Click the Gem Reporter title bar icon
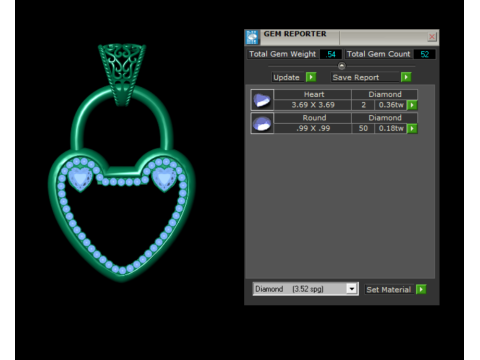Viewport: 480px width, 360px height. (252, 37)
